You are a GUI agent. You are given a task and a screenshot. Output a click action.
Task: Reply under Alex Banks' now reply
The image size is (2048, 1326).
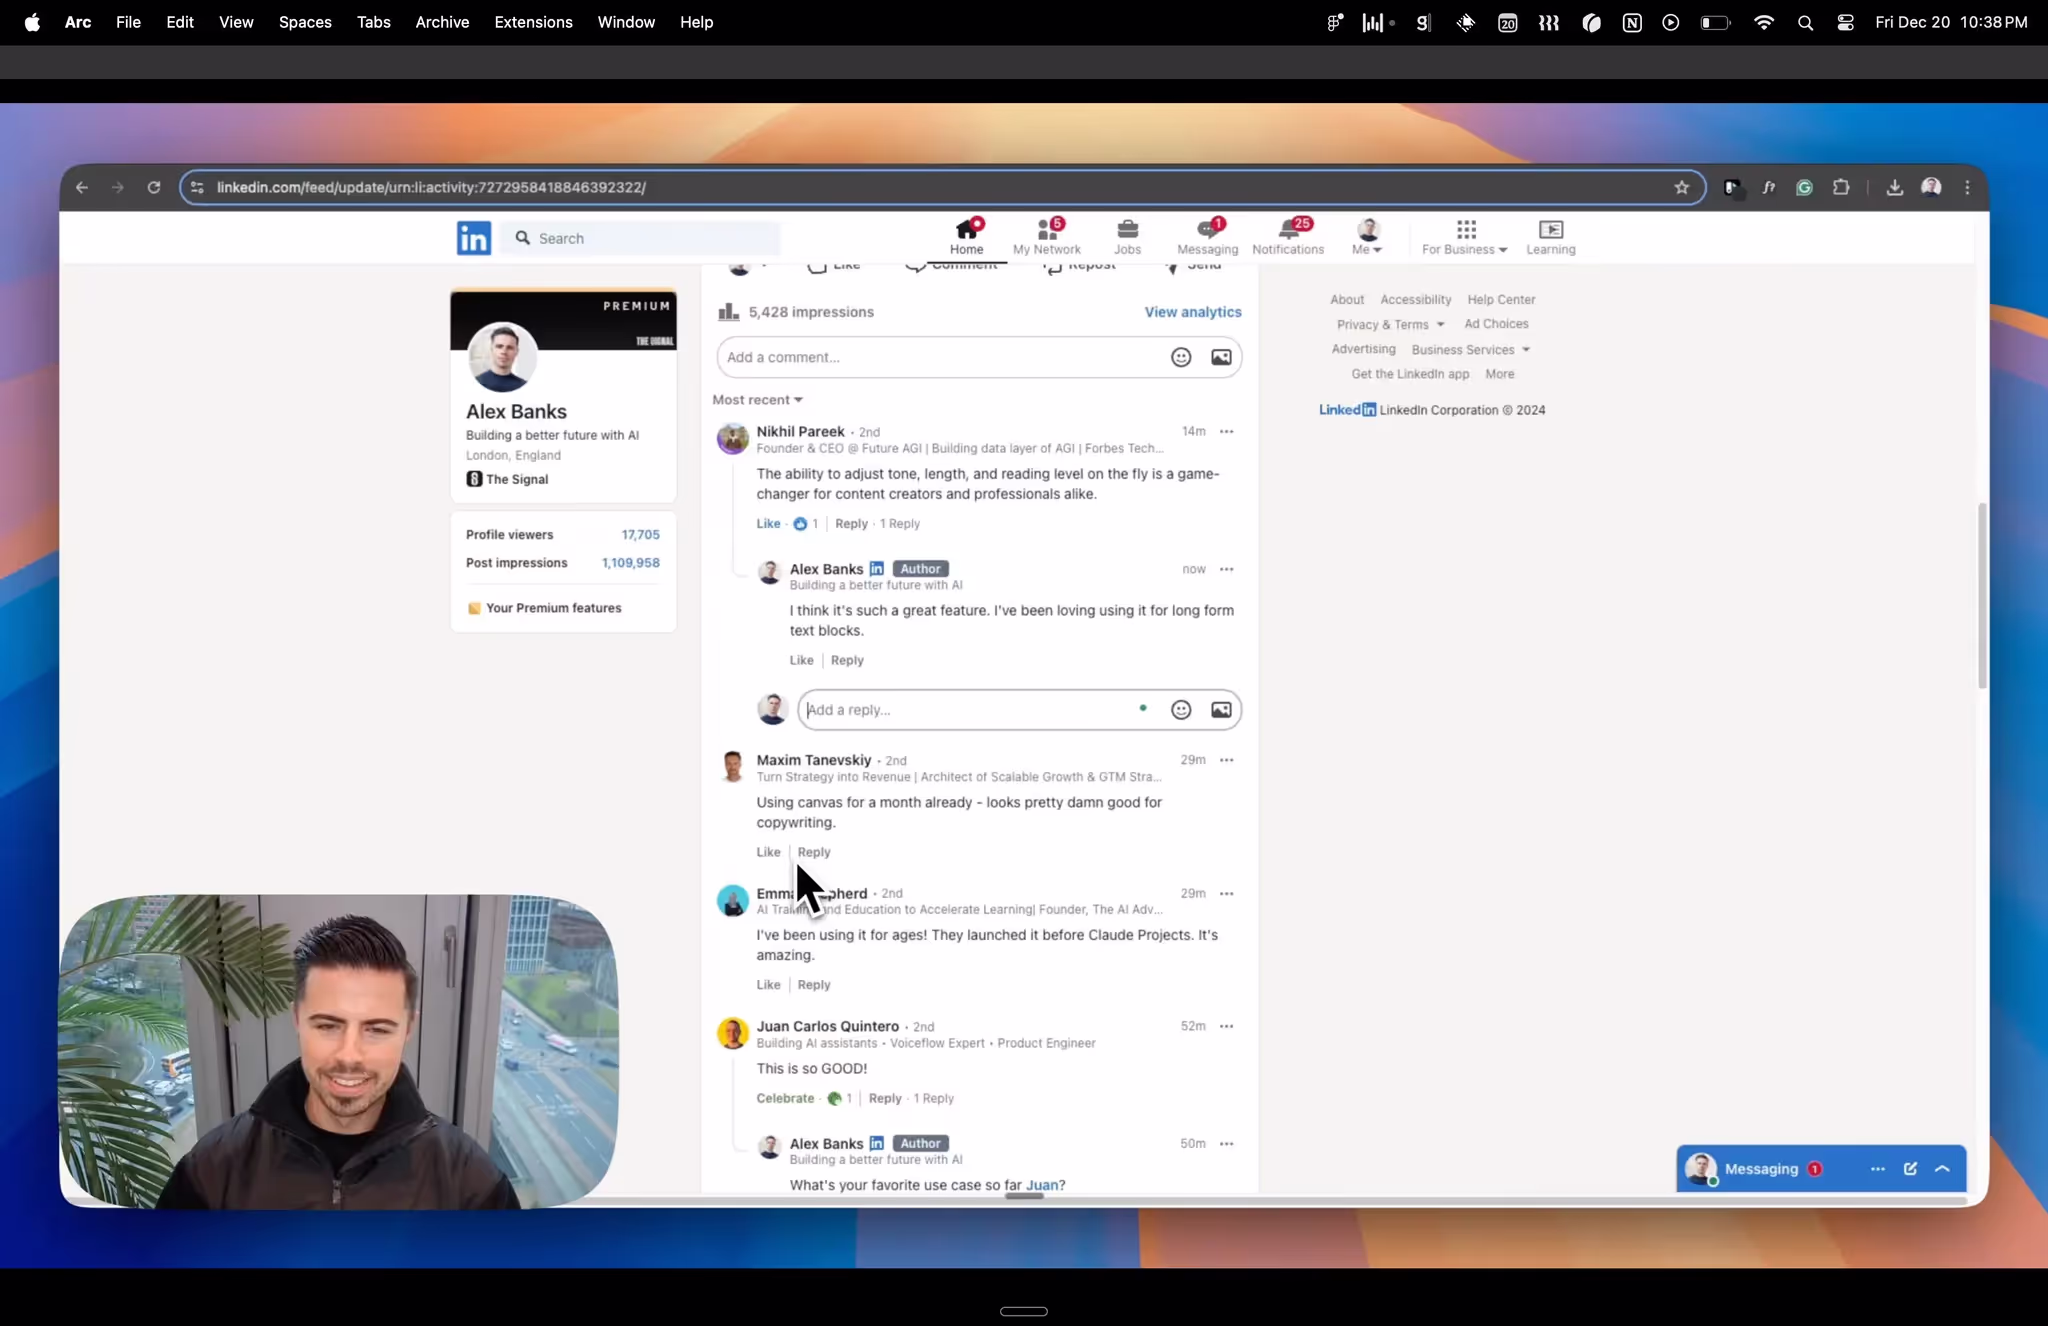(x=847, y=660)
